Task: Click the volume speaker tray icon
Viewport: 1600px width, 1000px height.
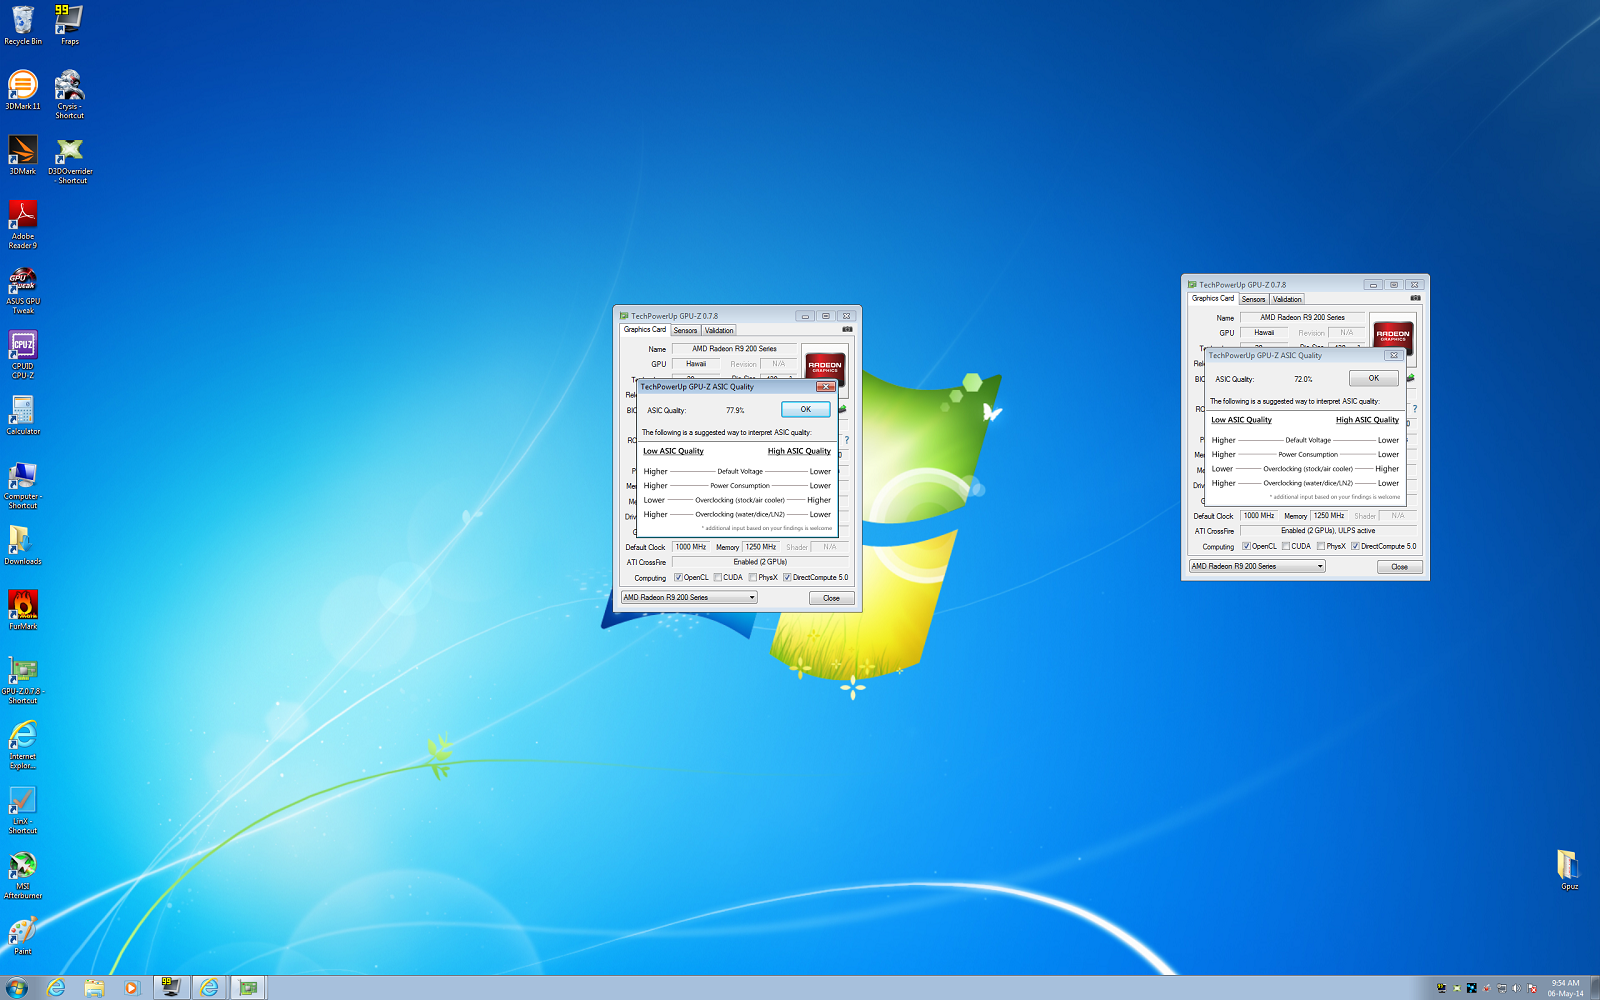Action: (1516, 988)
